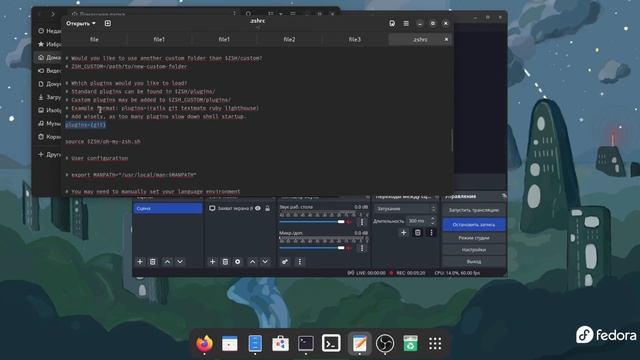Image resolution: width=640 pixels, height=360 pixels.
Task: Open Видео in Files sidebar
Action: (49, 71)
